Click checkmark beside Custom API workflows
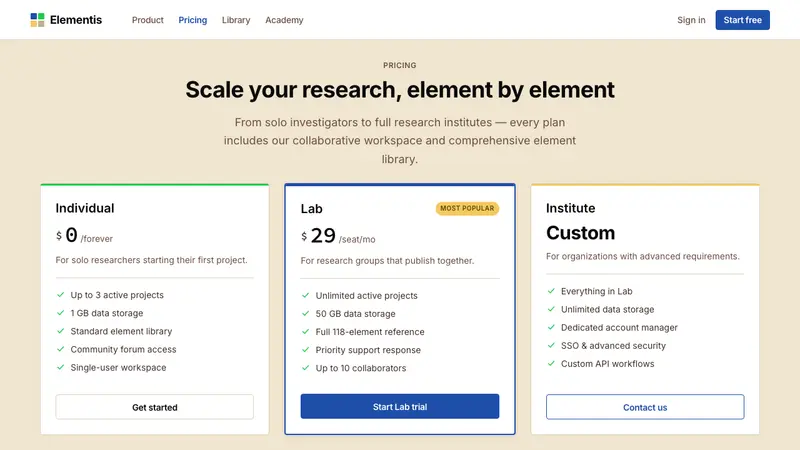 click(x=551, y=364)
